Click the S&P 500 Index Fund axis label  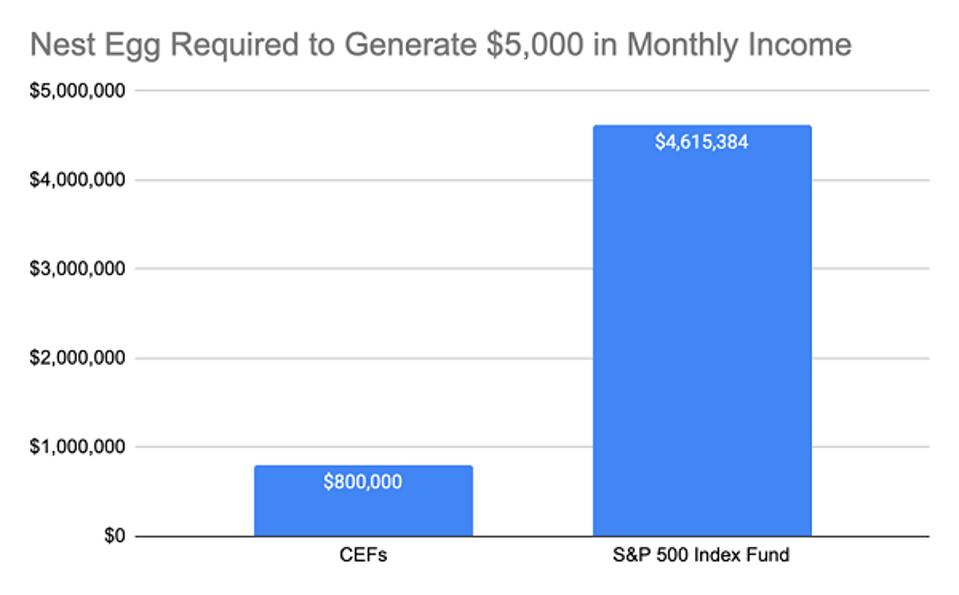pyautogui.click(x=702, y=556)
